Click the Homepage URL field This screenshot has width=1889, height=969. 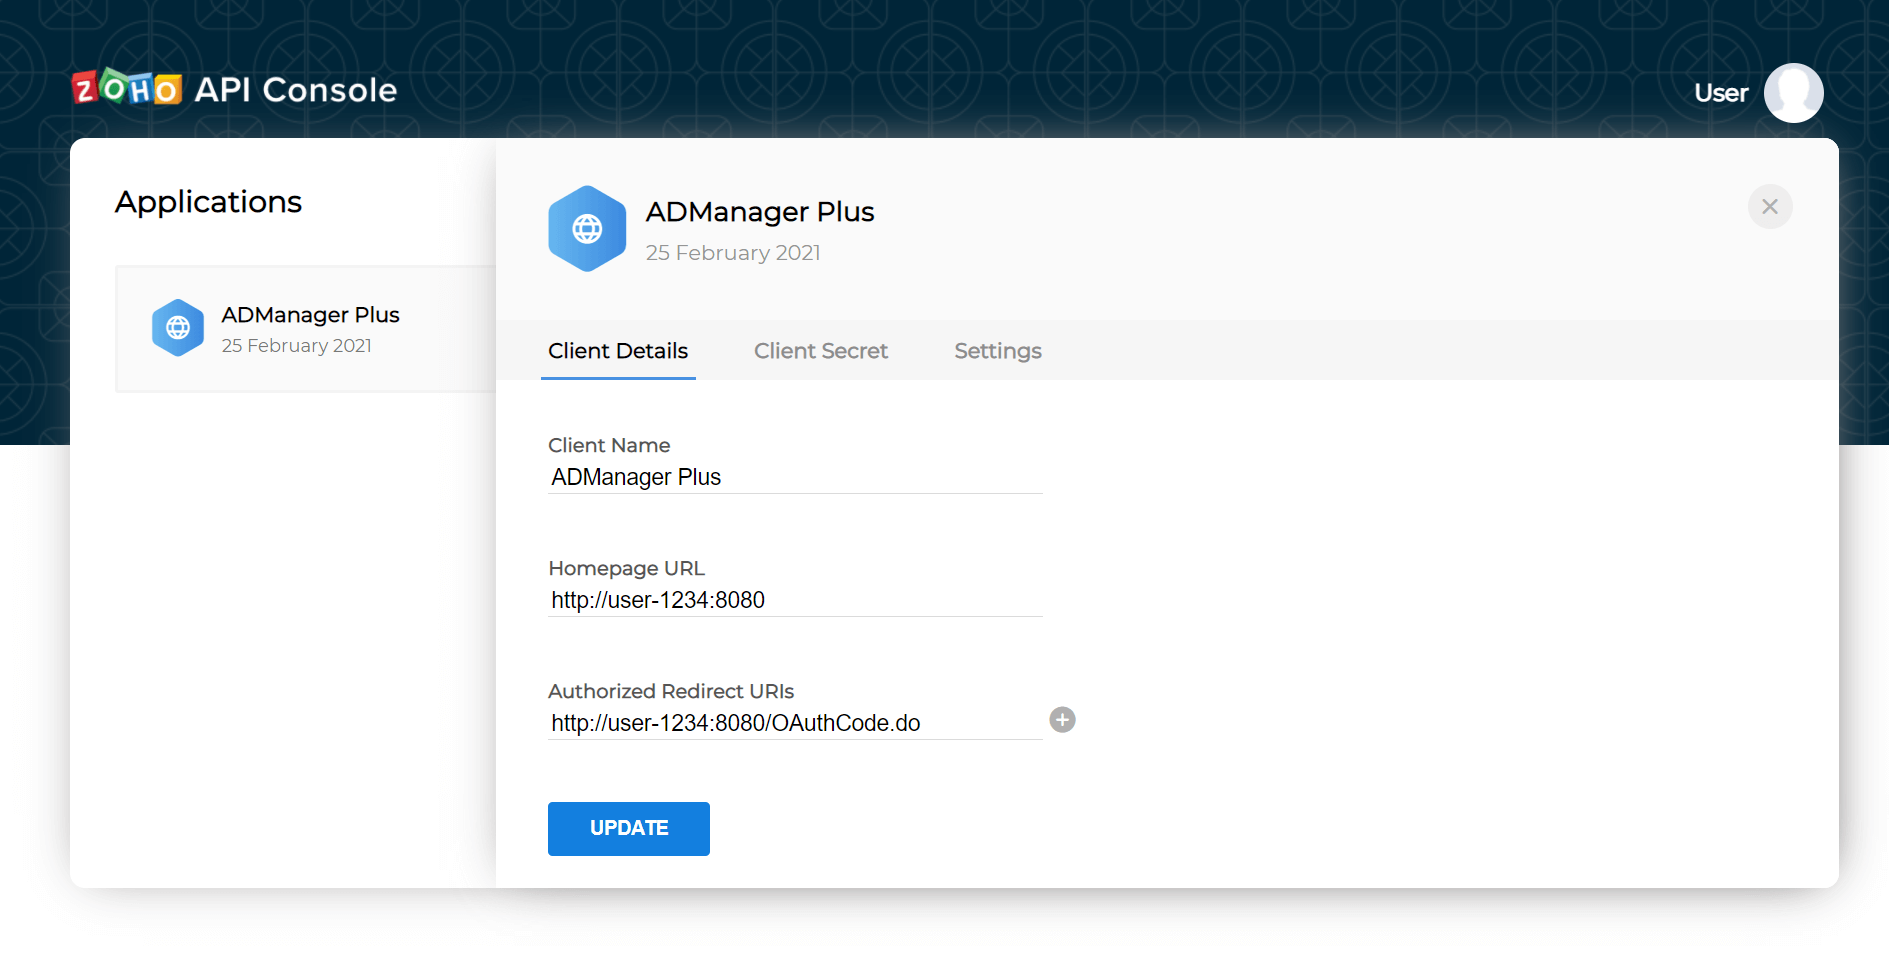click(x=795, y=600)
